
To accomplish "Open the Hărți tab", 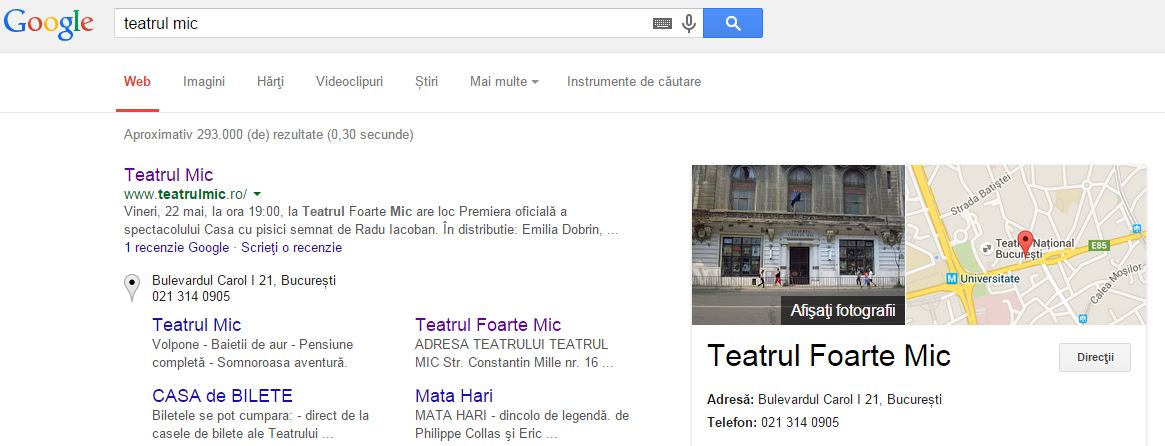I will pyautogui.click(x=270, y=82).
